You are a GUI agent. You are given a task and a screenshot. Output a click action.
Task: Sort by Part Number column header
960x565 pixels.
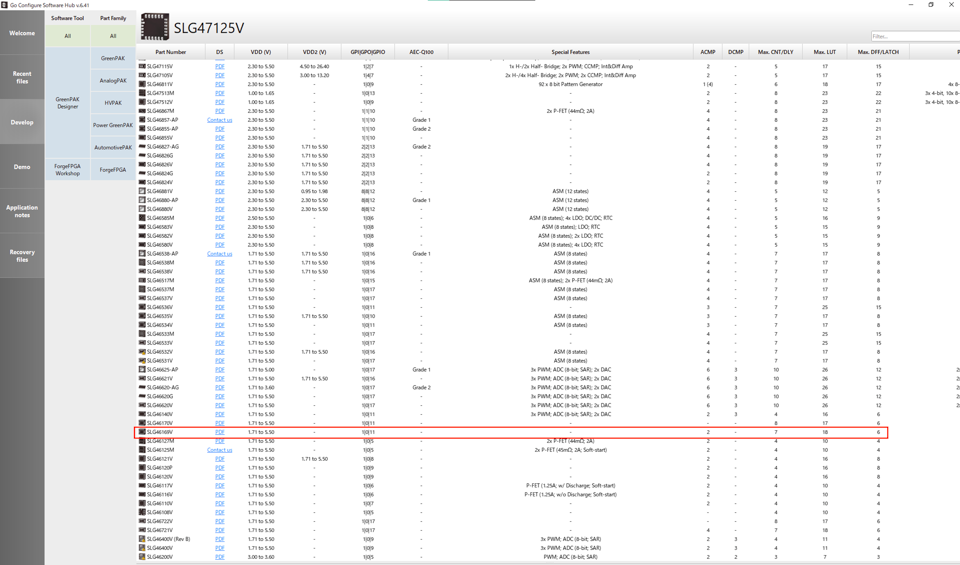(x=171, y=52)
